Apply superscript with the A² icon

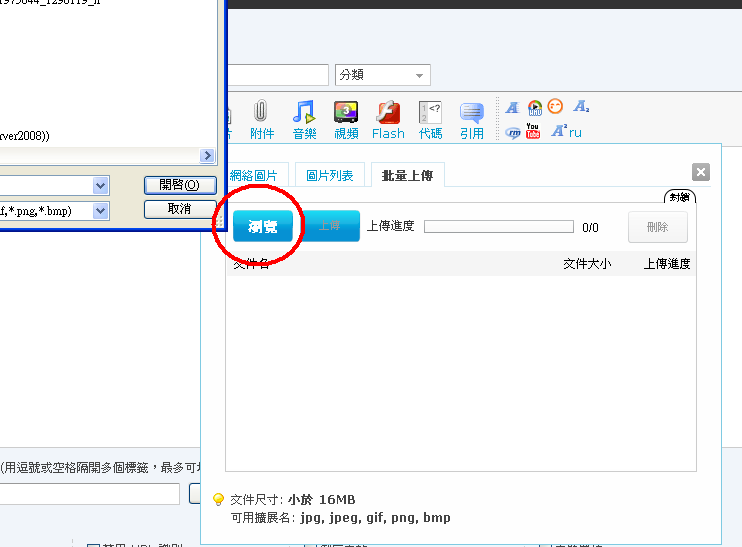[x=559, y=131]
